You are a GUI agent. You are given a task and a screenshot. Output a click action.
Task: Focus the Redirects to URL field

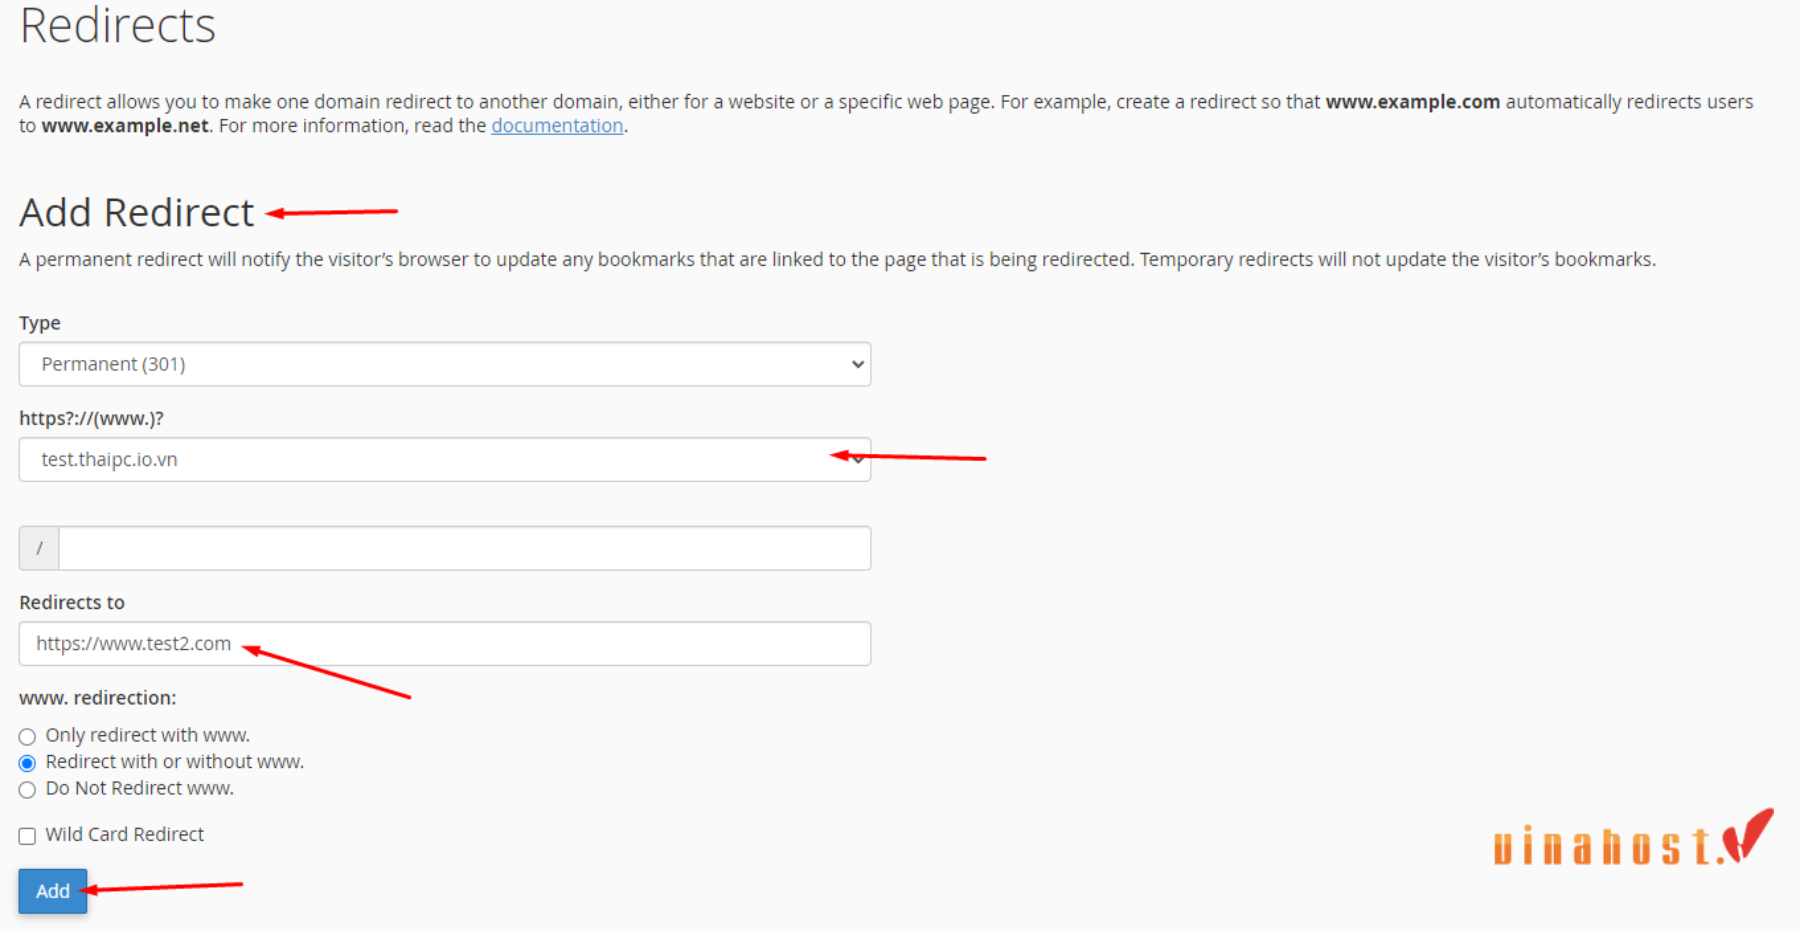click(445, 644)
